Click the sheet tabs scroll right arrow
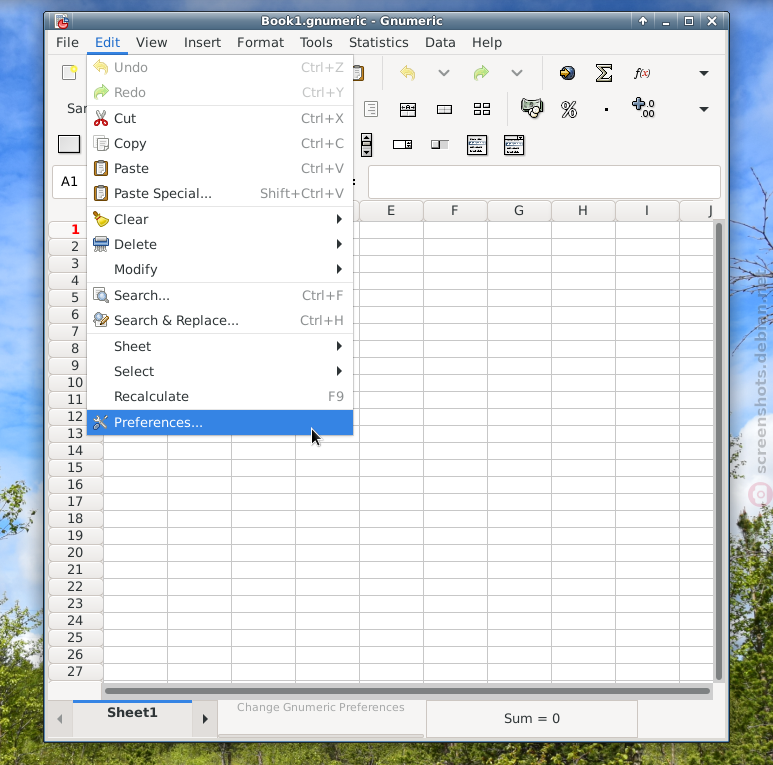The height and width of the screenshot is (765, 773). click(205, 719)
